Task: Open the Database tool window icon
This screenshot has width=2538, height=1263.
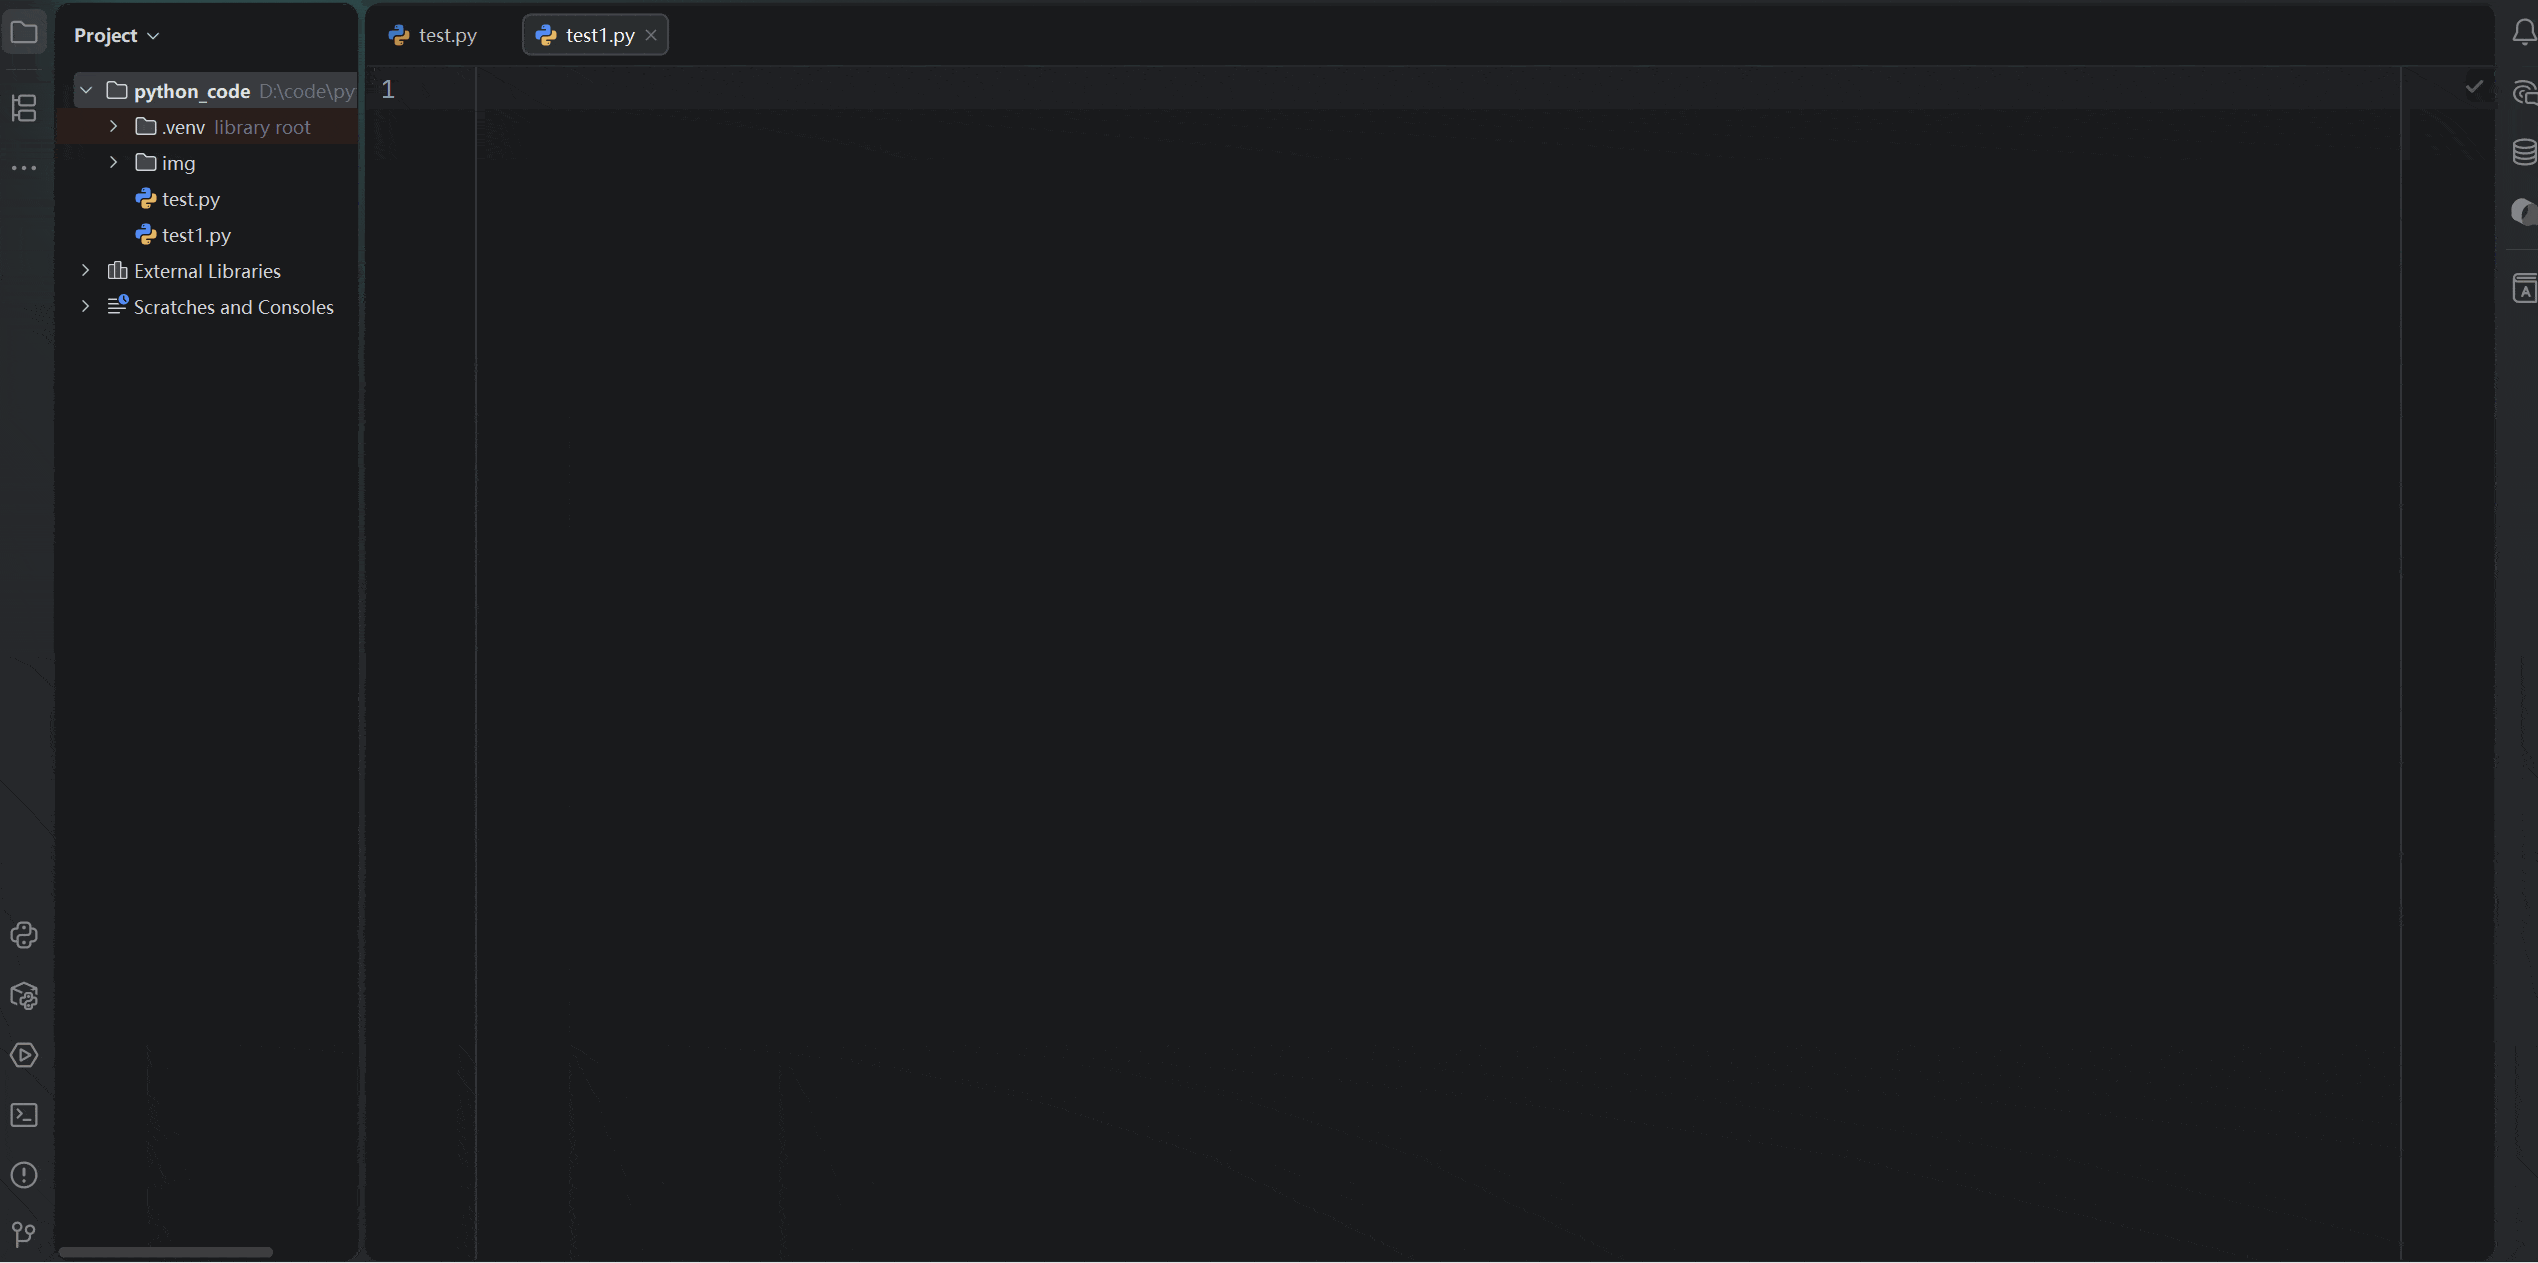Action: click(2524, 152)
